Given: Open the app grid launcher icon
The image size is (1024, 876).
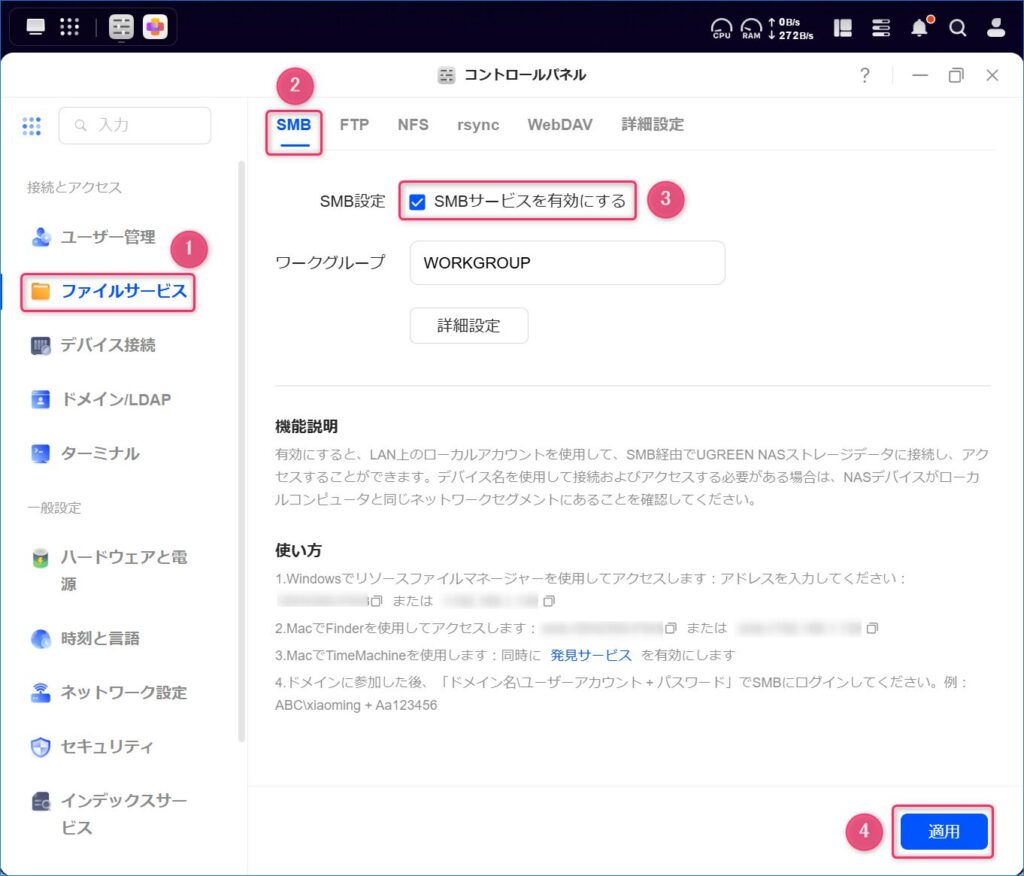Looking at the screenshot, I should click(69, 27).
